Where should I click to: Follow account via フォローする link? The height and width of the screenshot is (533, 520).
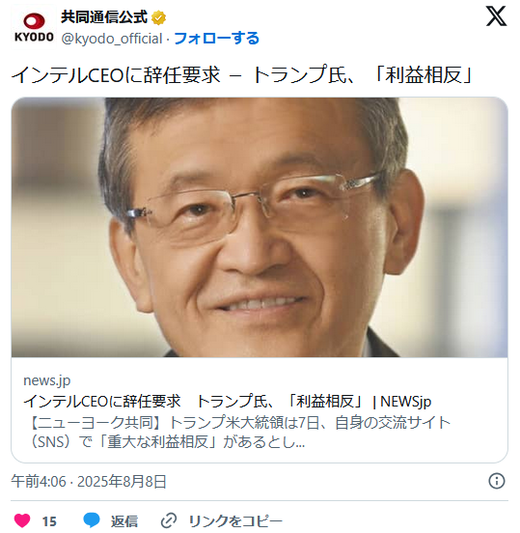(217, 38)
